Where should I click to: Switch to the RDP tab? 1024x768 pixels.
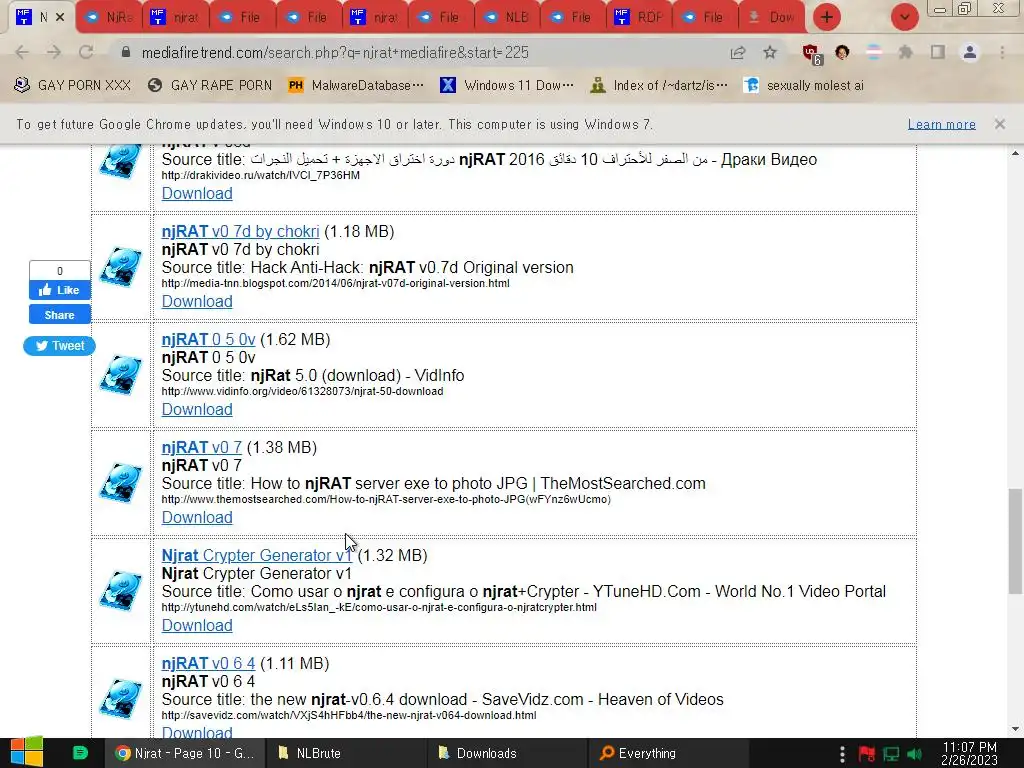(640, 17)
